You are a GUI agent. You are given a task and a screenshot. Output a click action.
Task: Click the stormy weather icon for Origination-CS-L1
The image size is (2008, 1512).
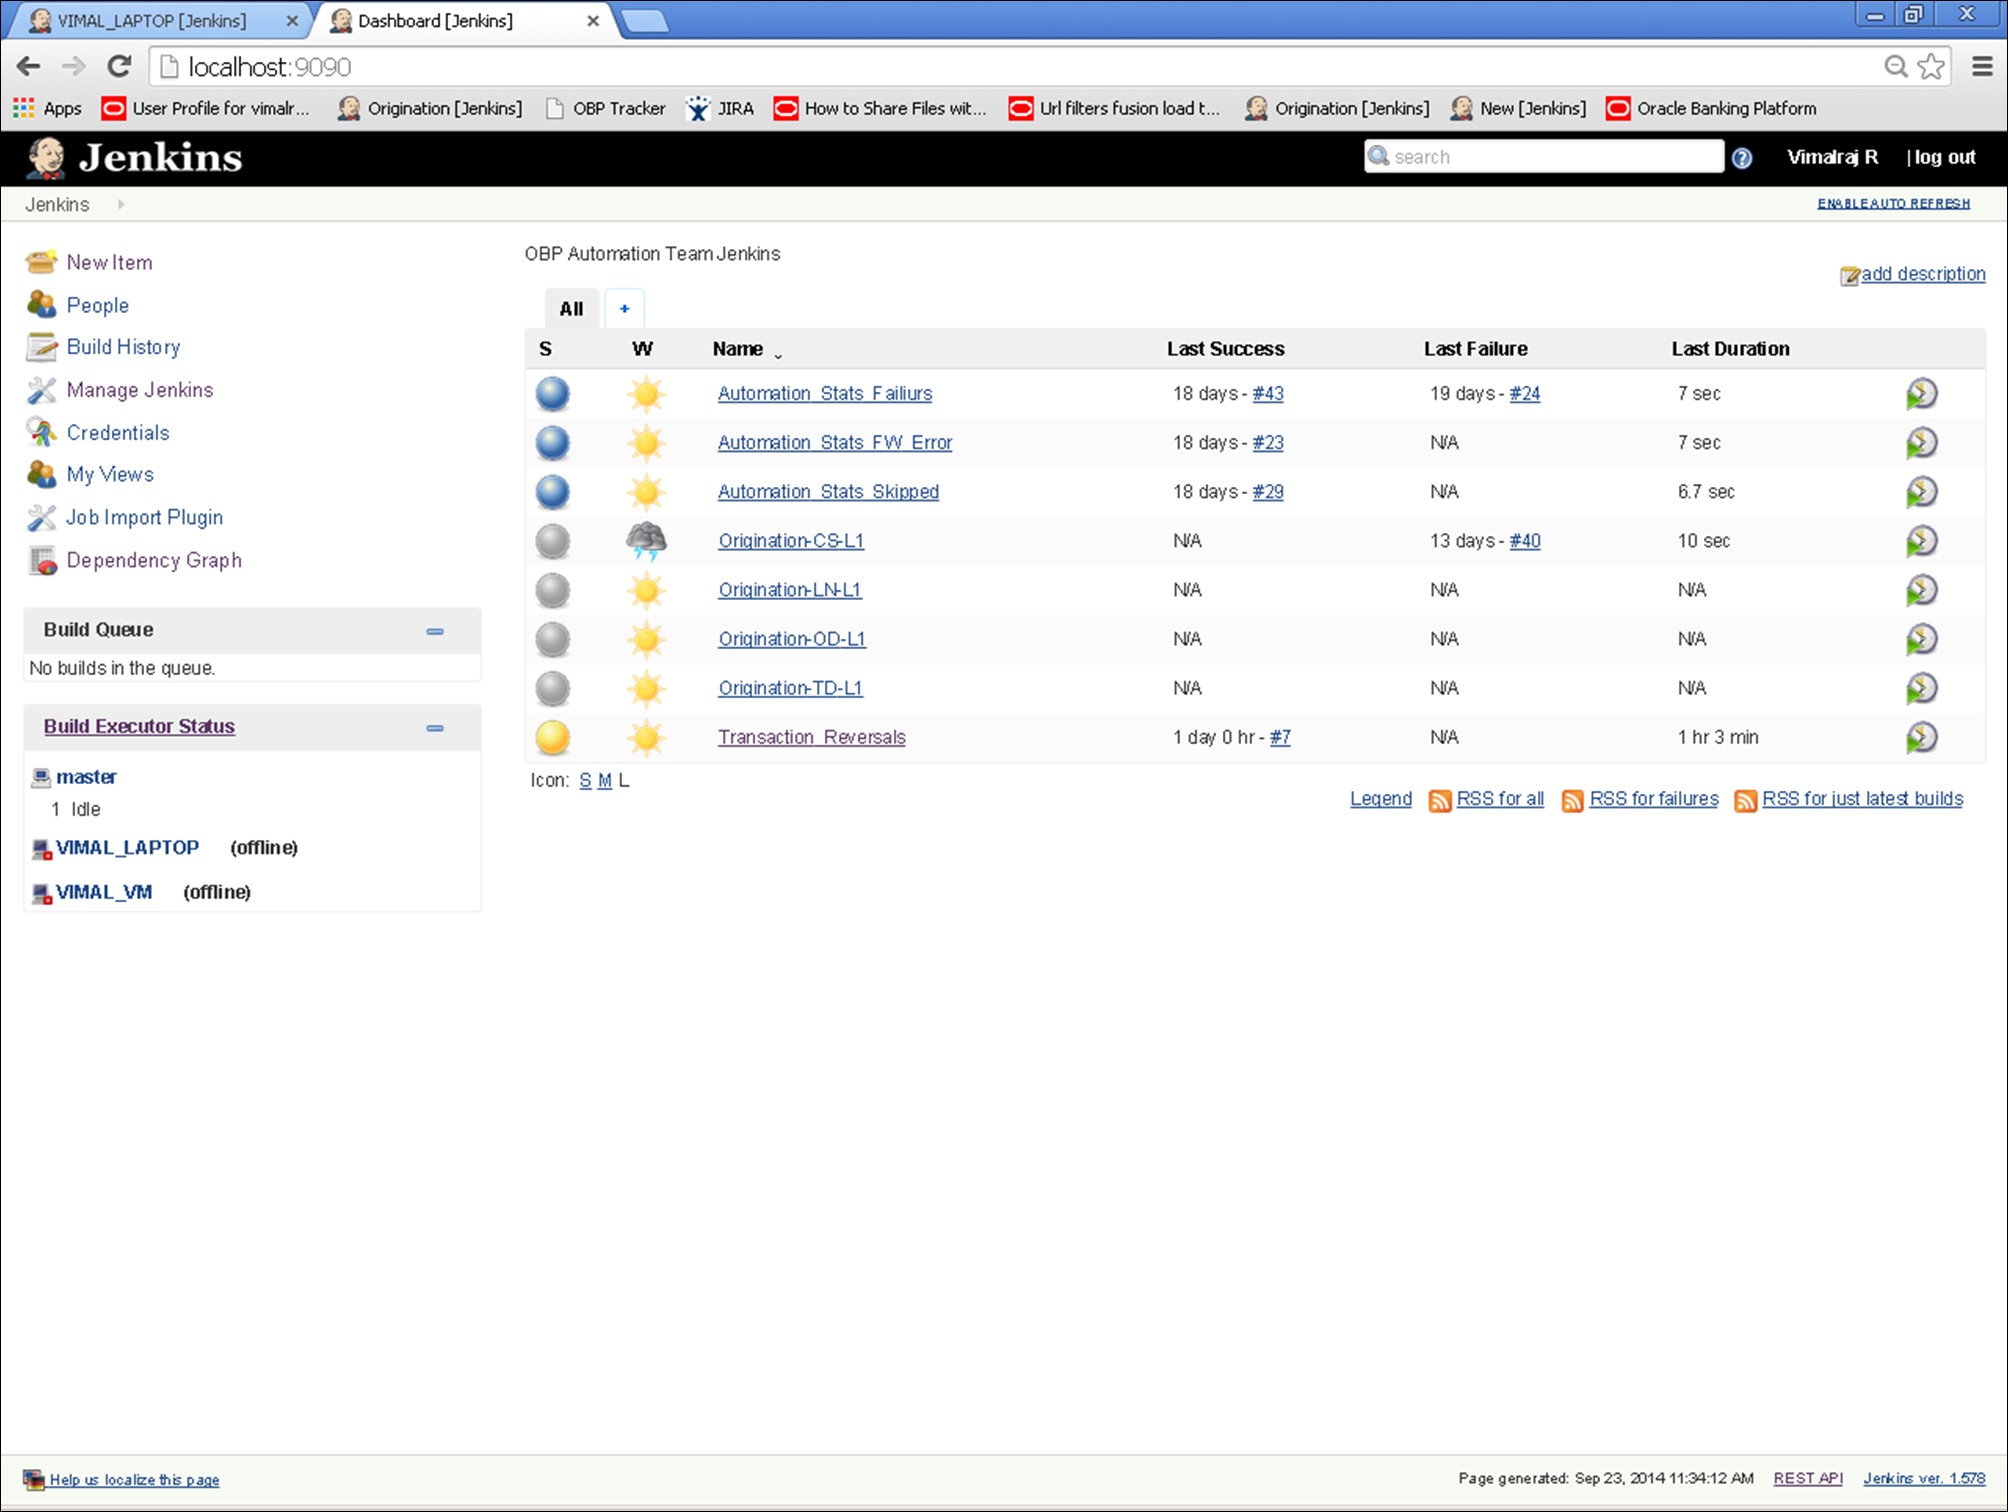coord(646,541)
